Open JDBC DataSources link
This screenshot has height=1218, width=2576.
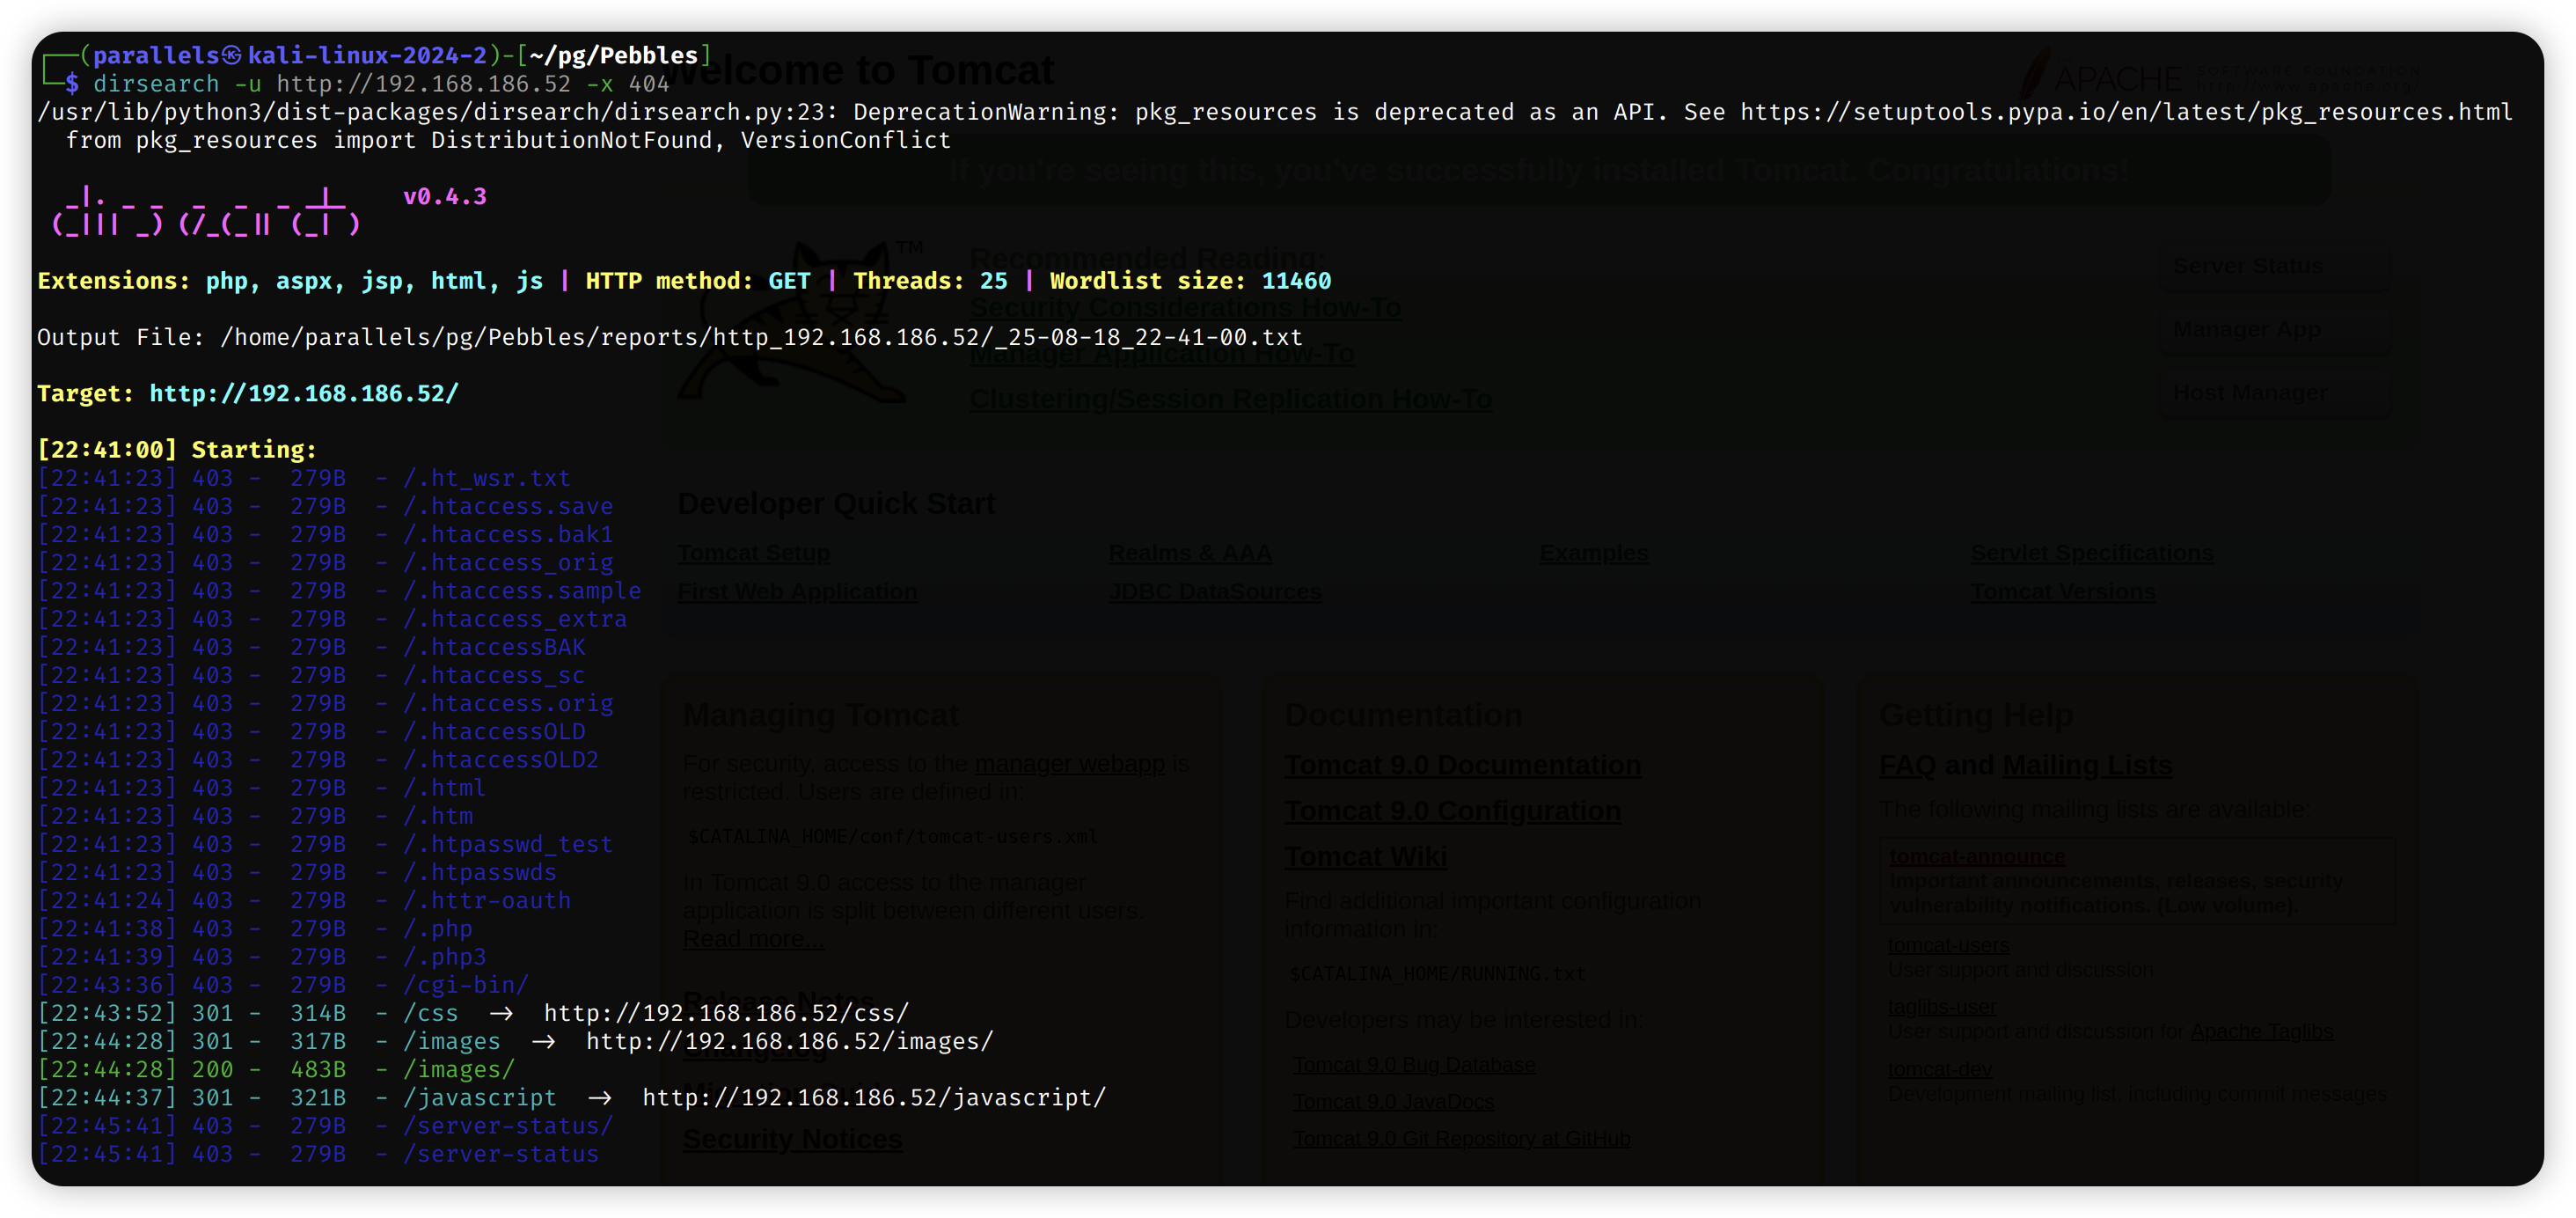coord(1215,592)
